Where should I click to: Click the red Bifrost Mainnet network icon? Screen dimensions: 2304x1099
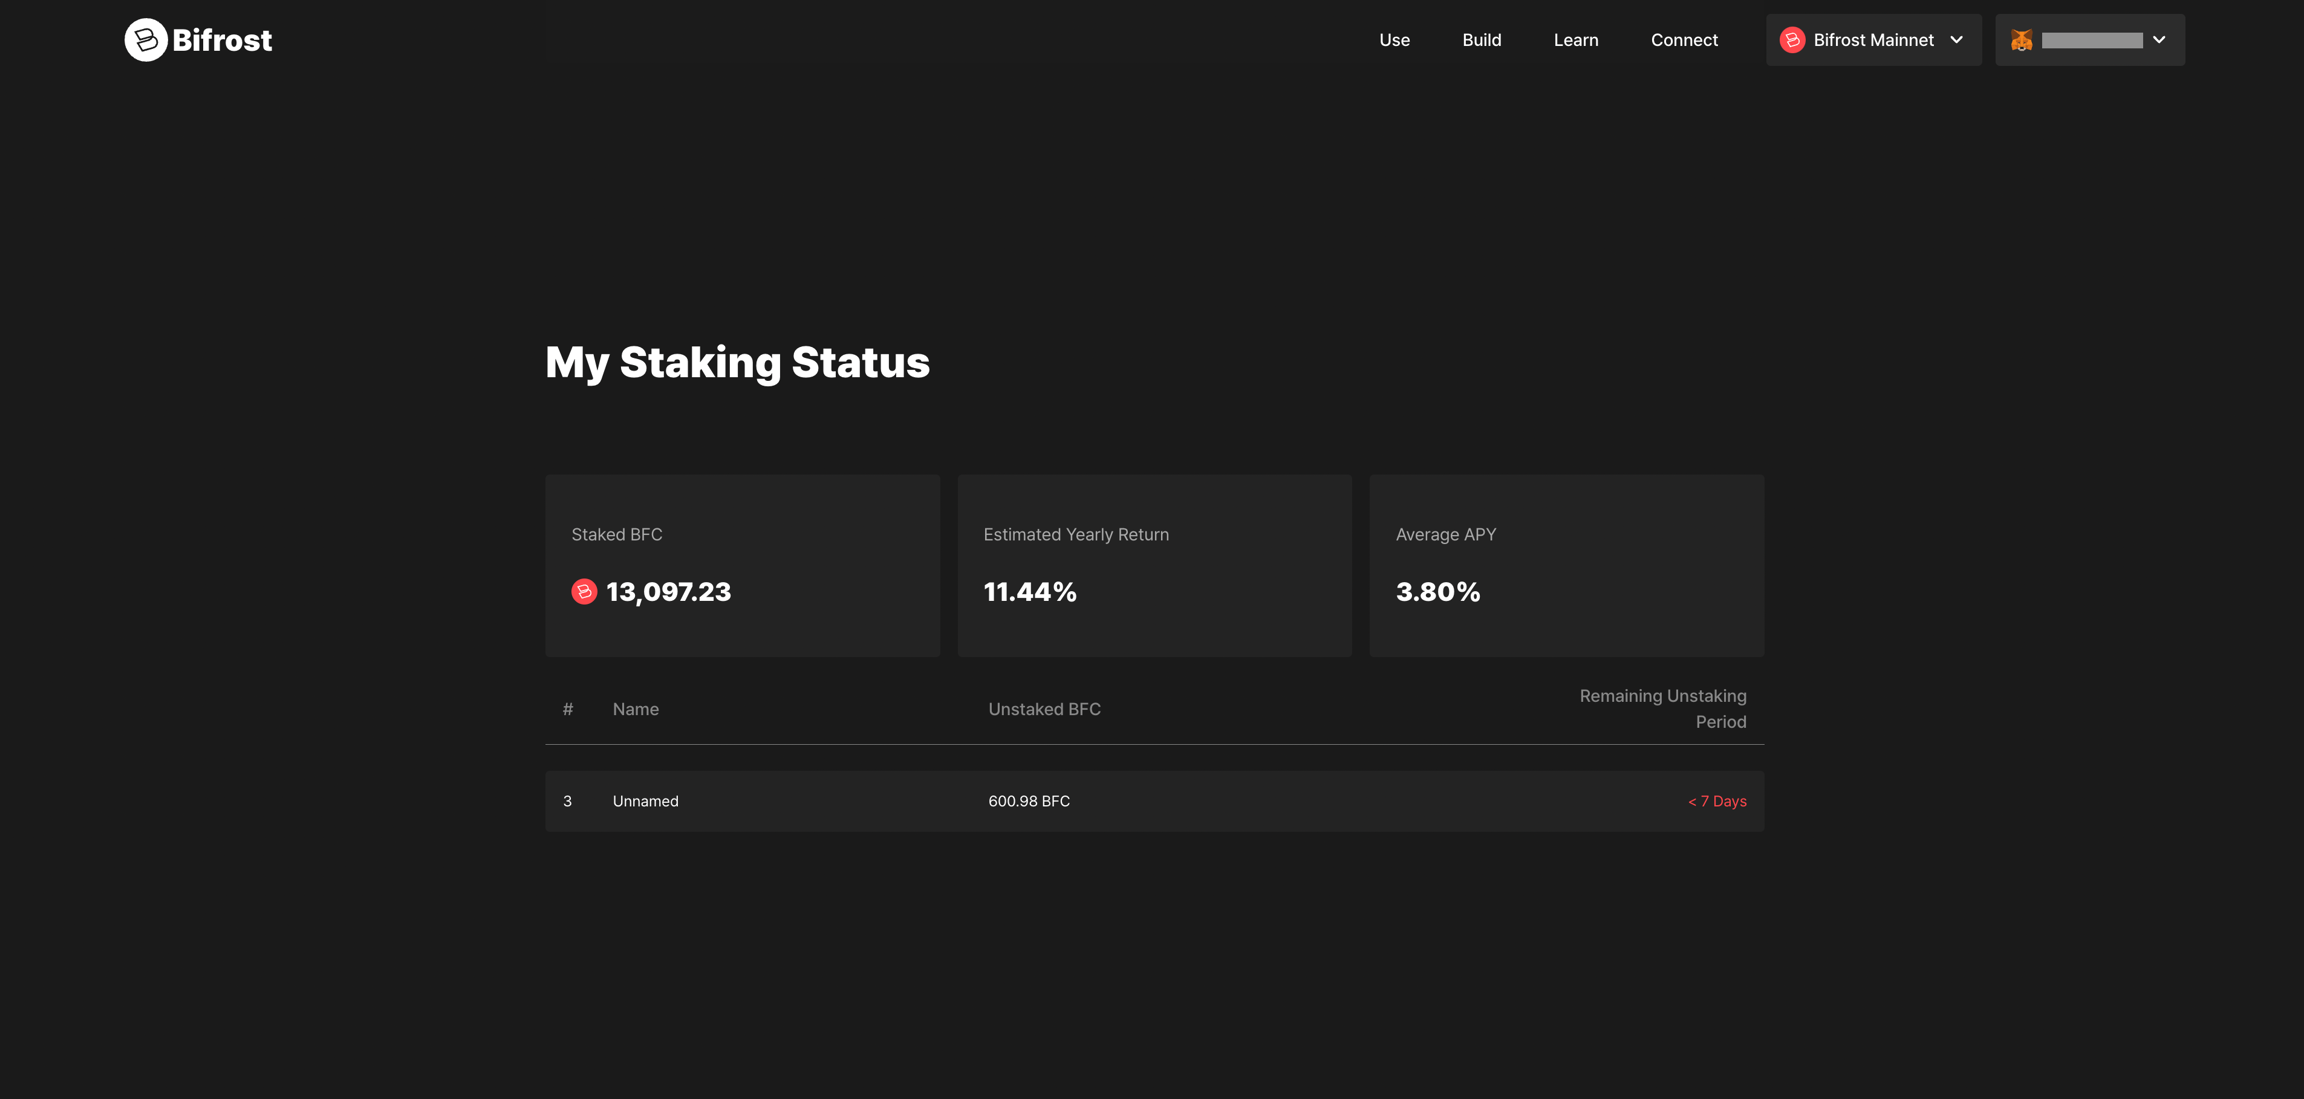(x=1792, y=40)
